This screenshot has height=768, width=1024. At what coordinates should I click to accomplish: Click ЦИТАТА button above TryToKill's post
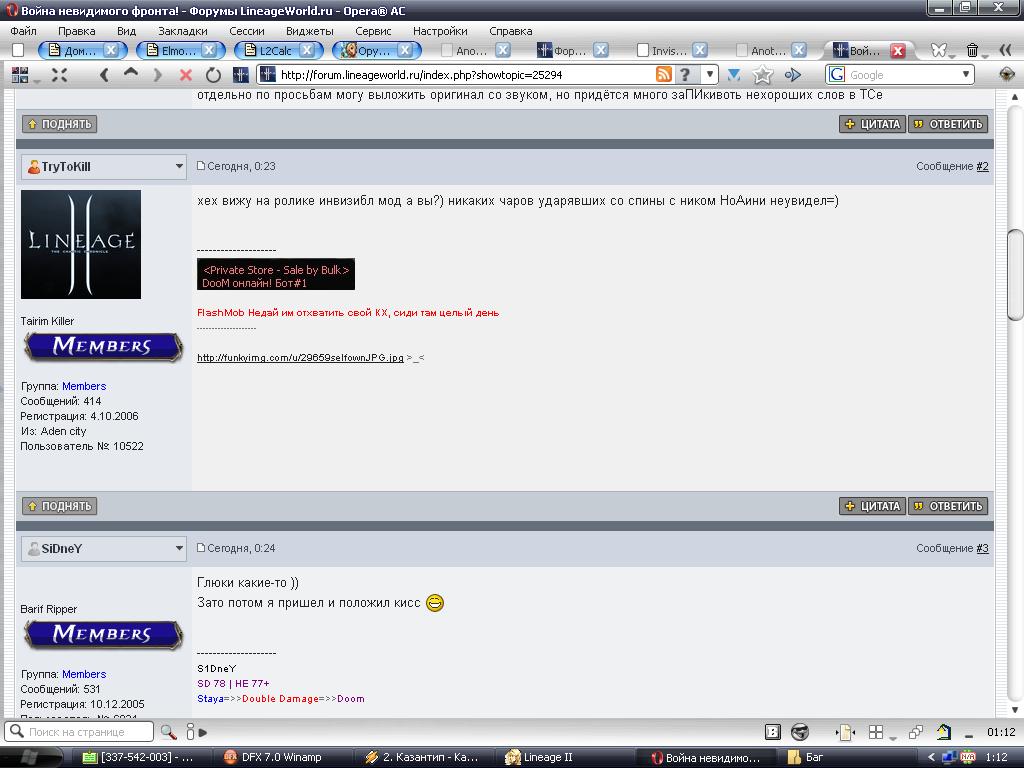[872, 124]
